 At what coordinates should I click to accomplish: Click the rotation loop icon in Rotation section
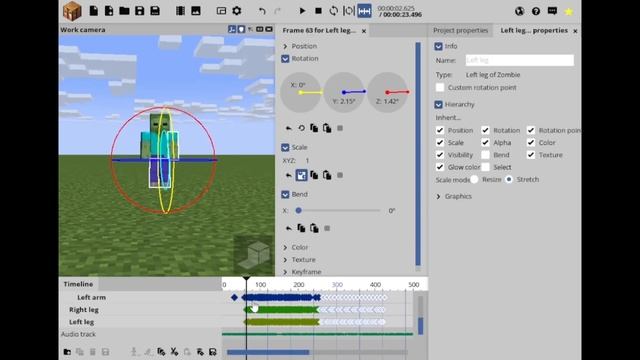[x=301, y=128]
